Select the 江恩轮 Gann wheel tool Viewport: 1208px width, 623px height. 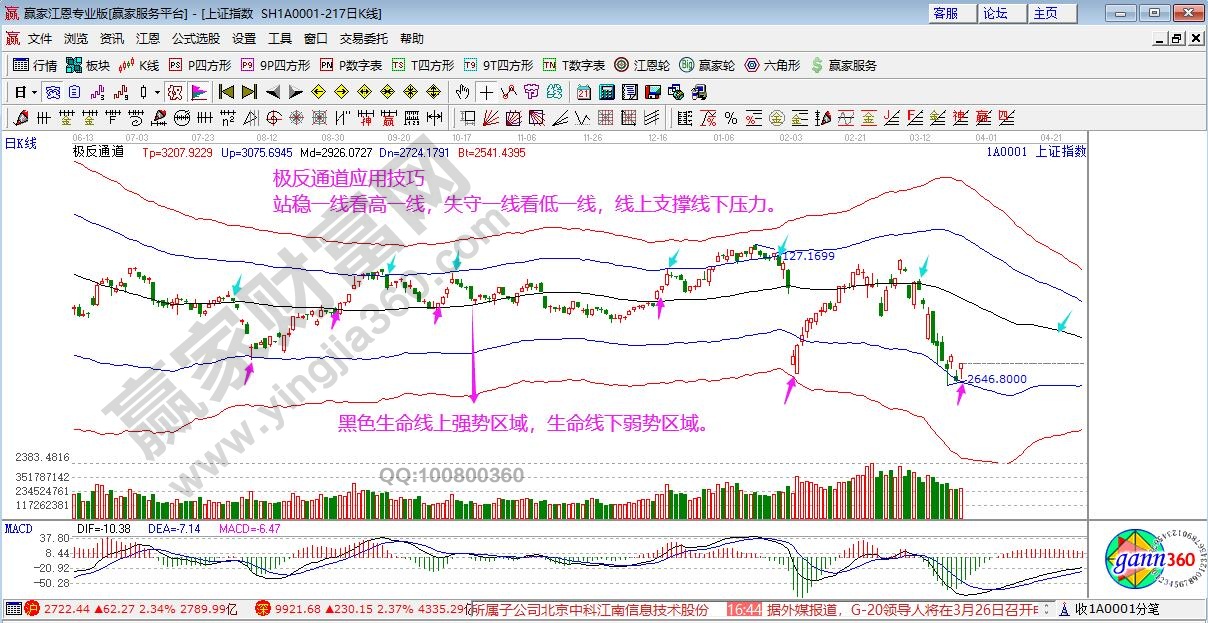[x=642, y=65]
